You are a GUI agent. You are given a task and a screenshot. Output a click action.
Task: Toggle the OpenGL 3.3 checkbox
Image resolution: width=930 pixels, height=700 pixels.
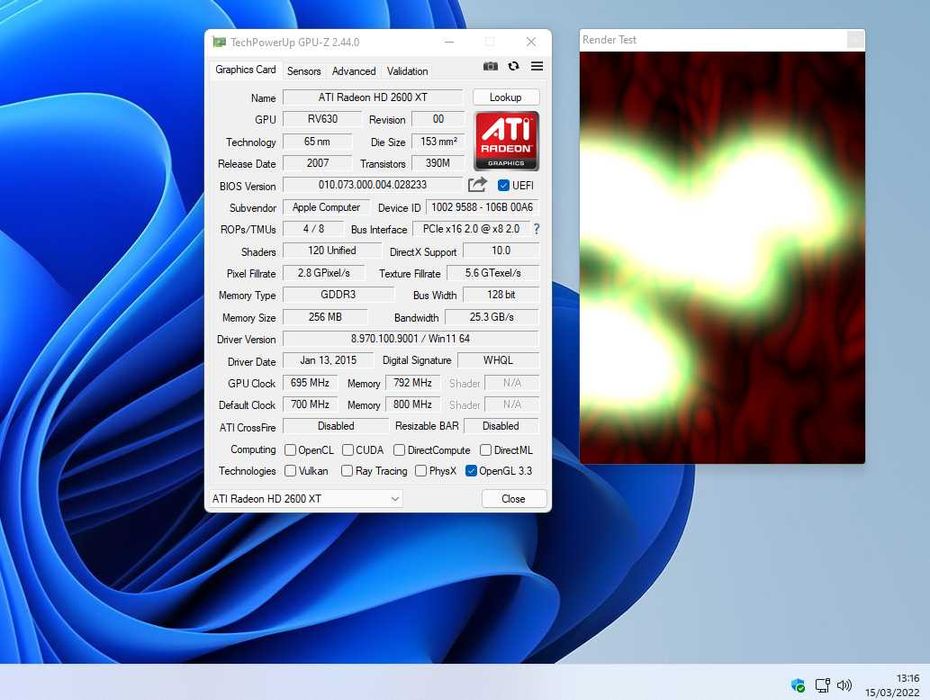[472, 471]
